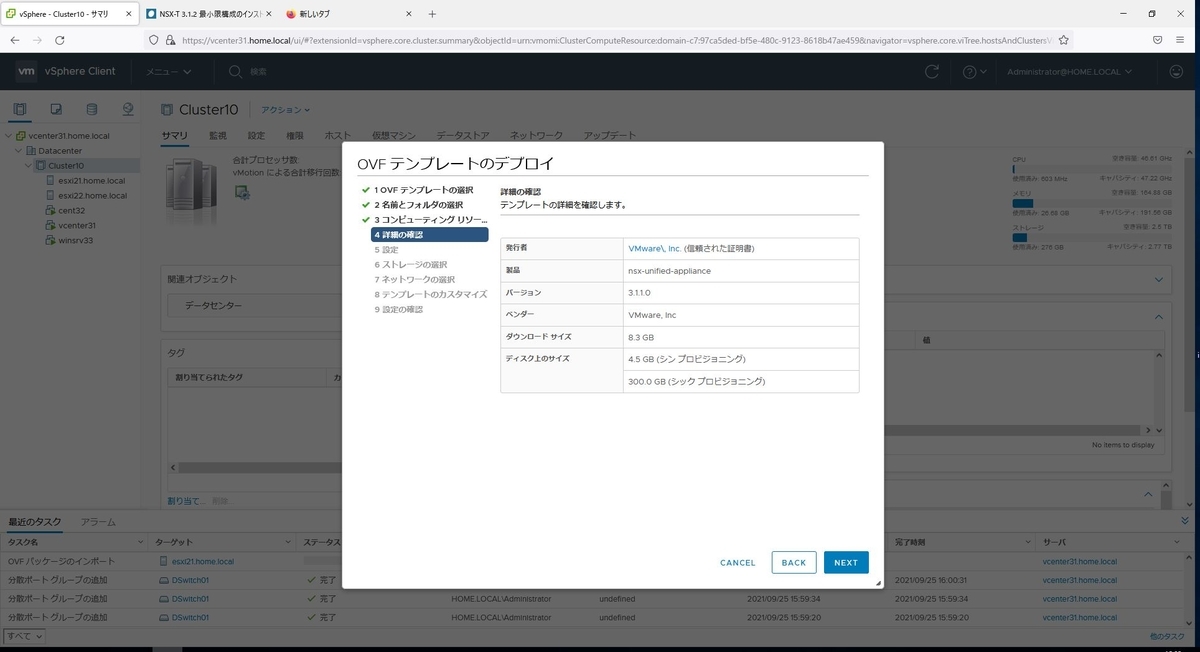Open a new browser tab with plus
The image size is (1200, 652).
pyautogui.click(x=432, y=14)
